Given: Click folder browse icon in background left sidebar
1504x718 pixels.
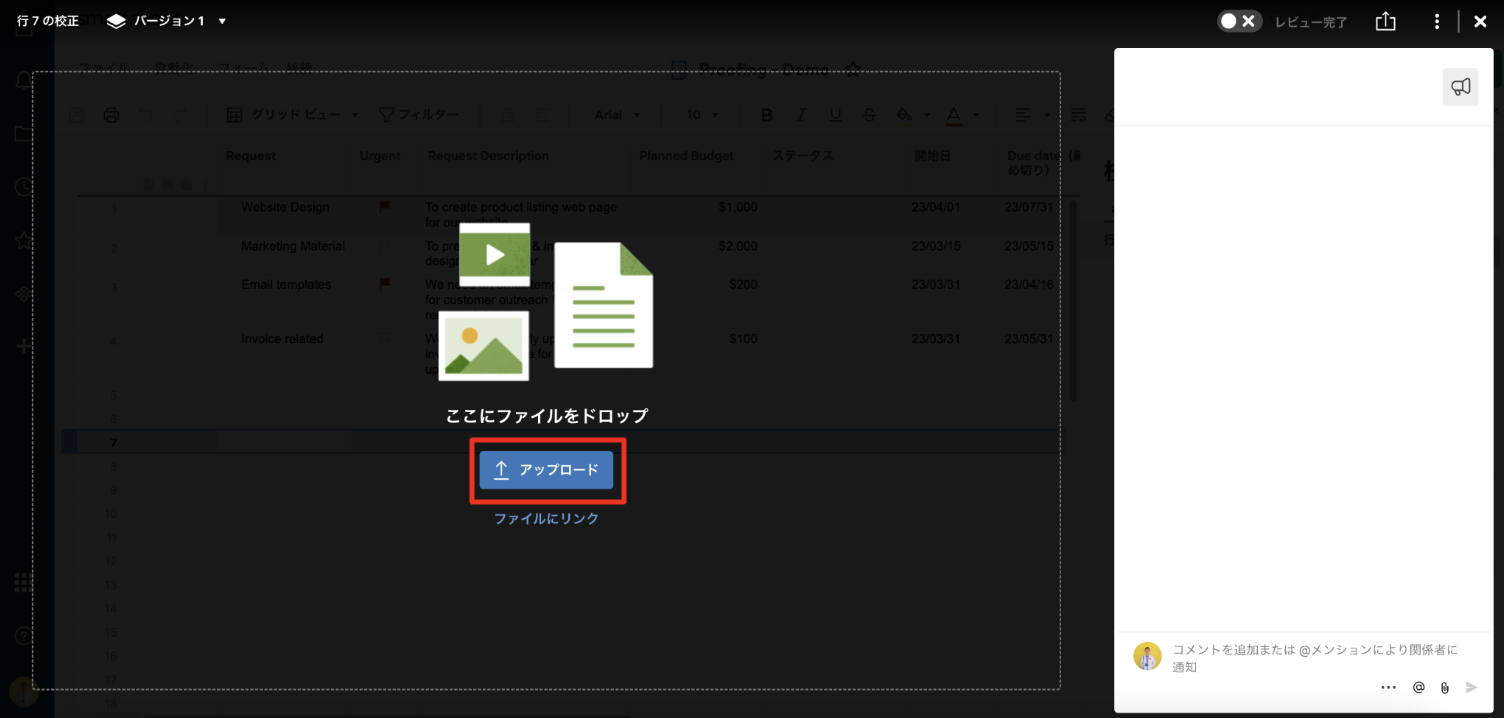Looking at the screenshot, I should 23,133.
